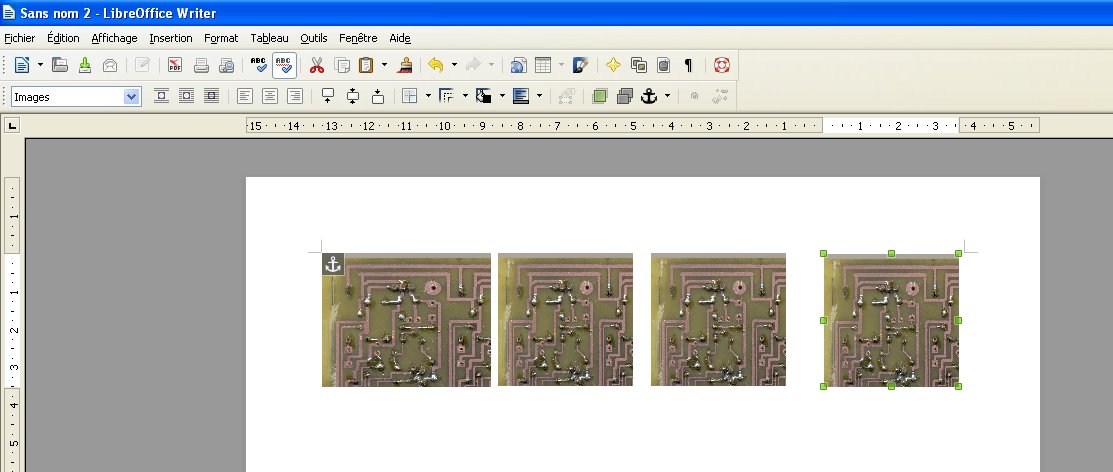Screen dimensions: 1113x472
Task: Click the Document as E-mail icon
Action: coord(110,65)
